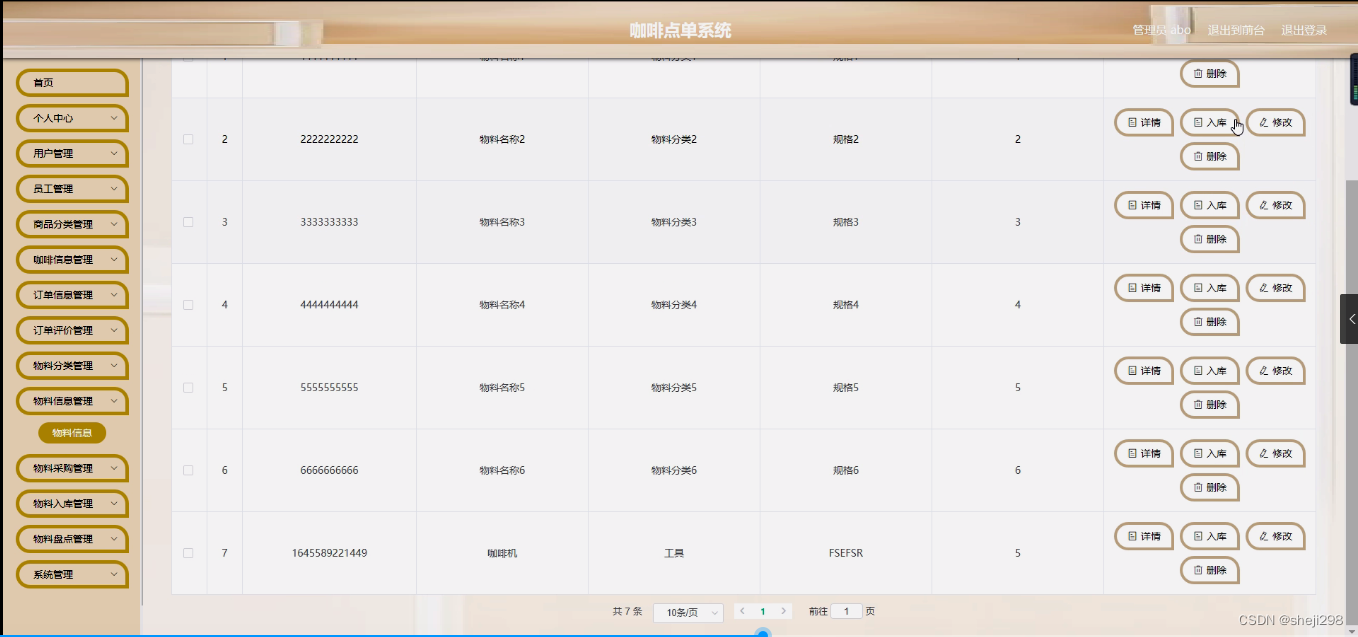Image resolution: width=1358 pixels, height=637 pixels.
Task: Click the 修改 icon for 咖啡机 row
Action: pos(1275,536)
